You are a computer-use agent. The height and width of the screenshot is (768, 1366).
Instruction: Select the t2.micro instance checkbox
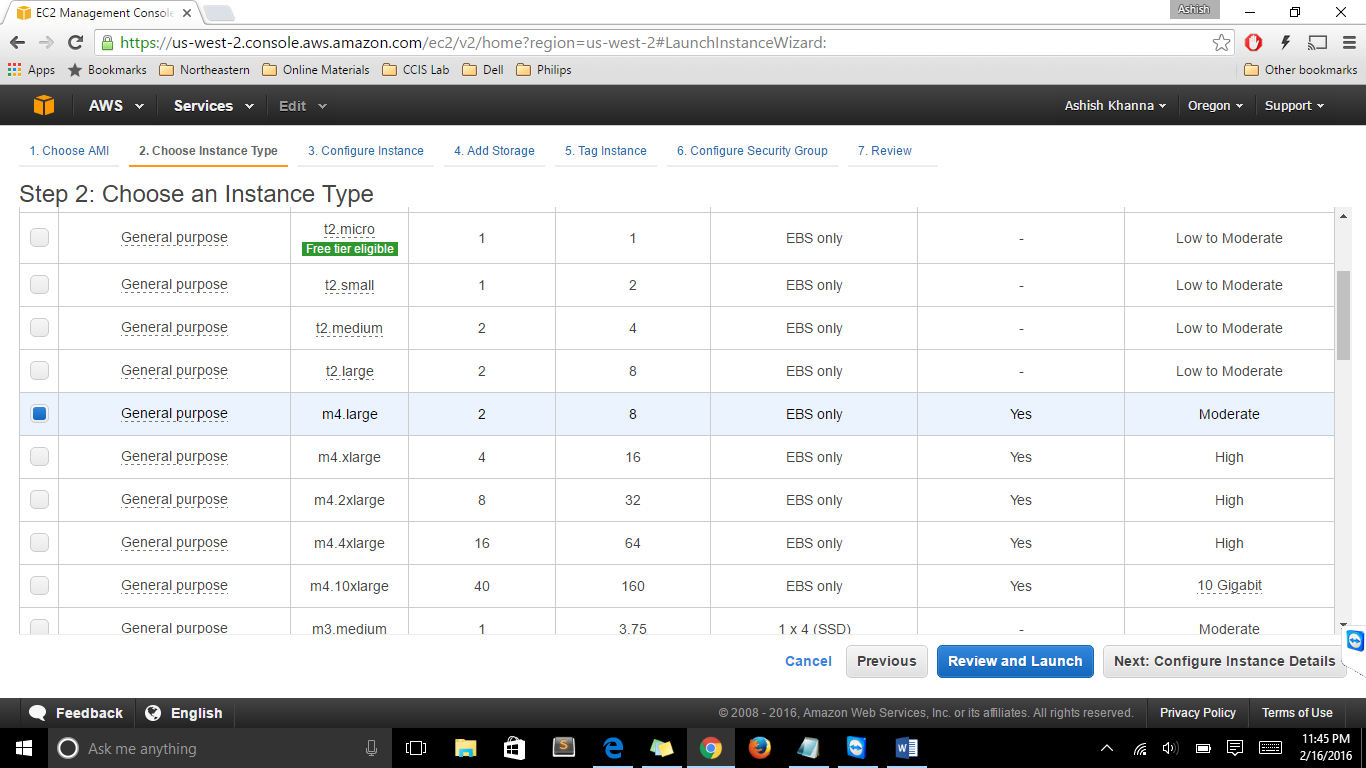pyautogui.click(x=39, y=238)
